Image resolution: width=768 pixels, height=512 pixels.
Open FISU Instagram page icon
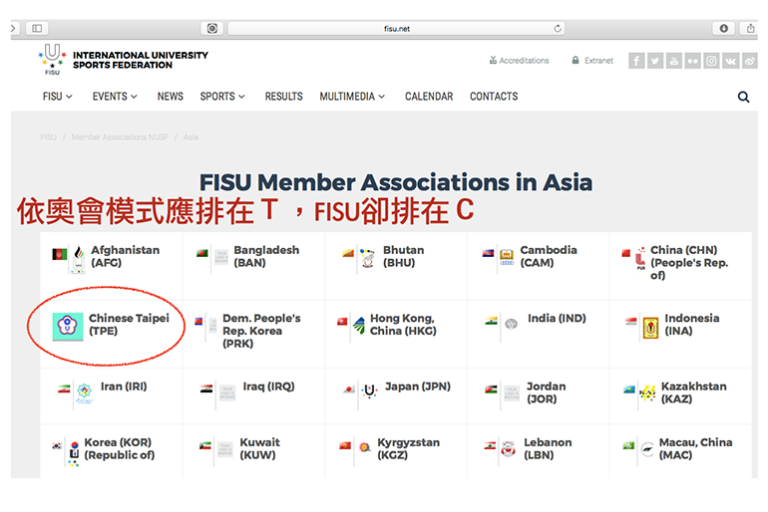[x=712, y=61]
